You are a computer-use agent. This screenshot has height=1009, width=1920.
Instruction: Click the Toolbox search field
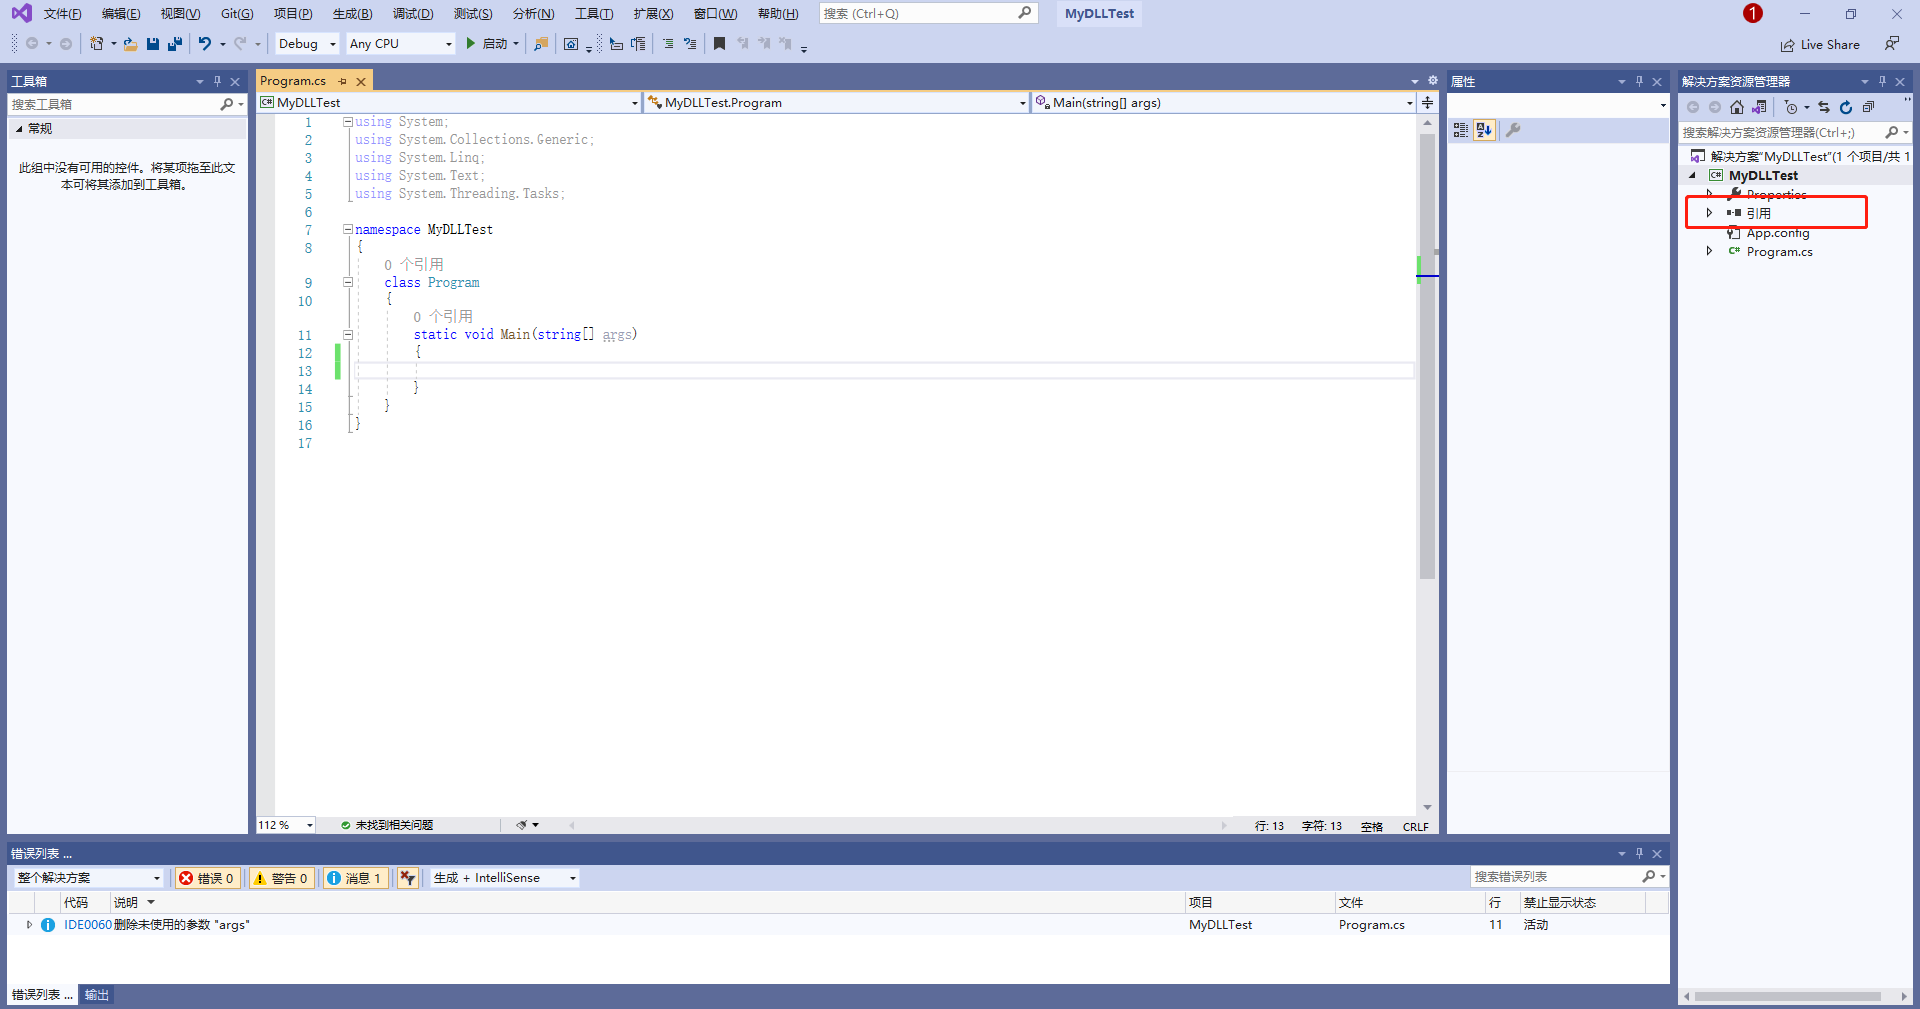click(x=126, y=104)
